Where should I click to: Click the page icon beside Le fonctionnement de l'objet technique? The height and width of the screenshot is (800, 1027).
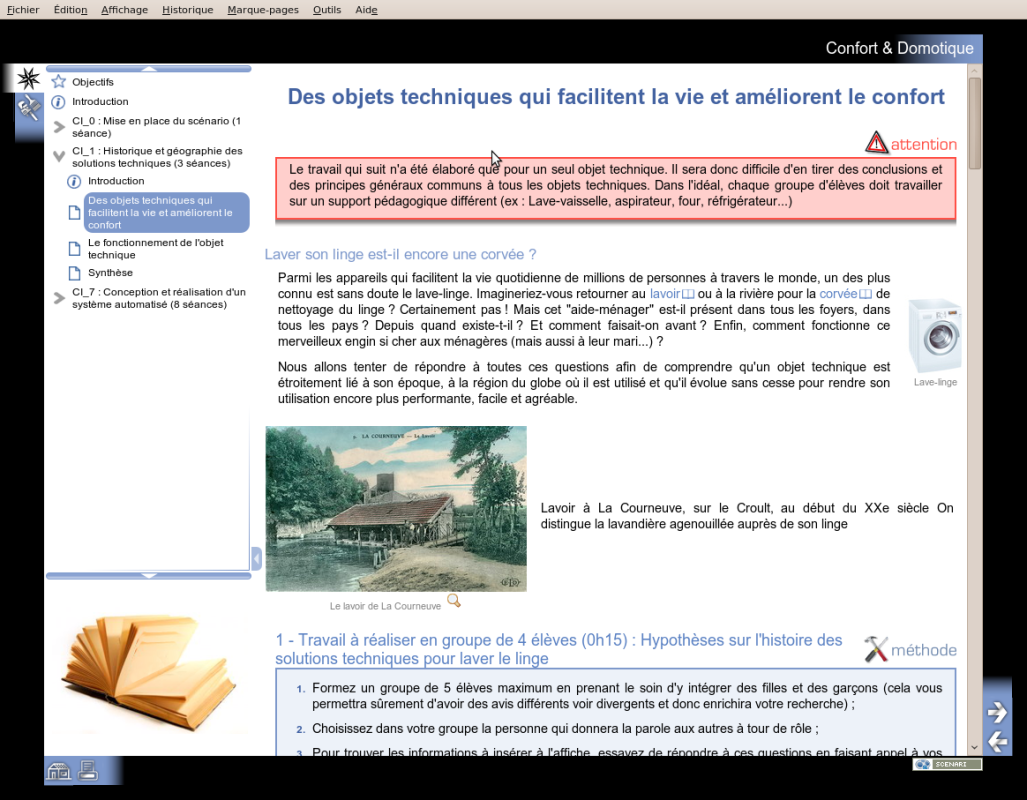coord(75,249)
